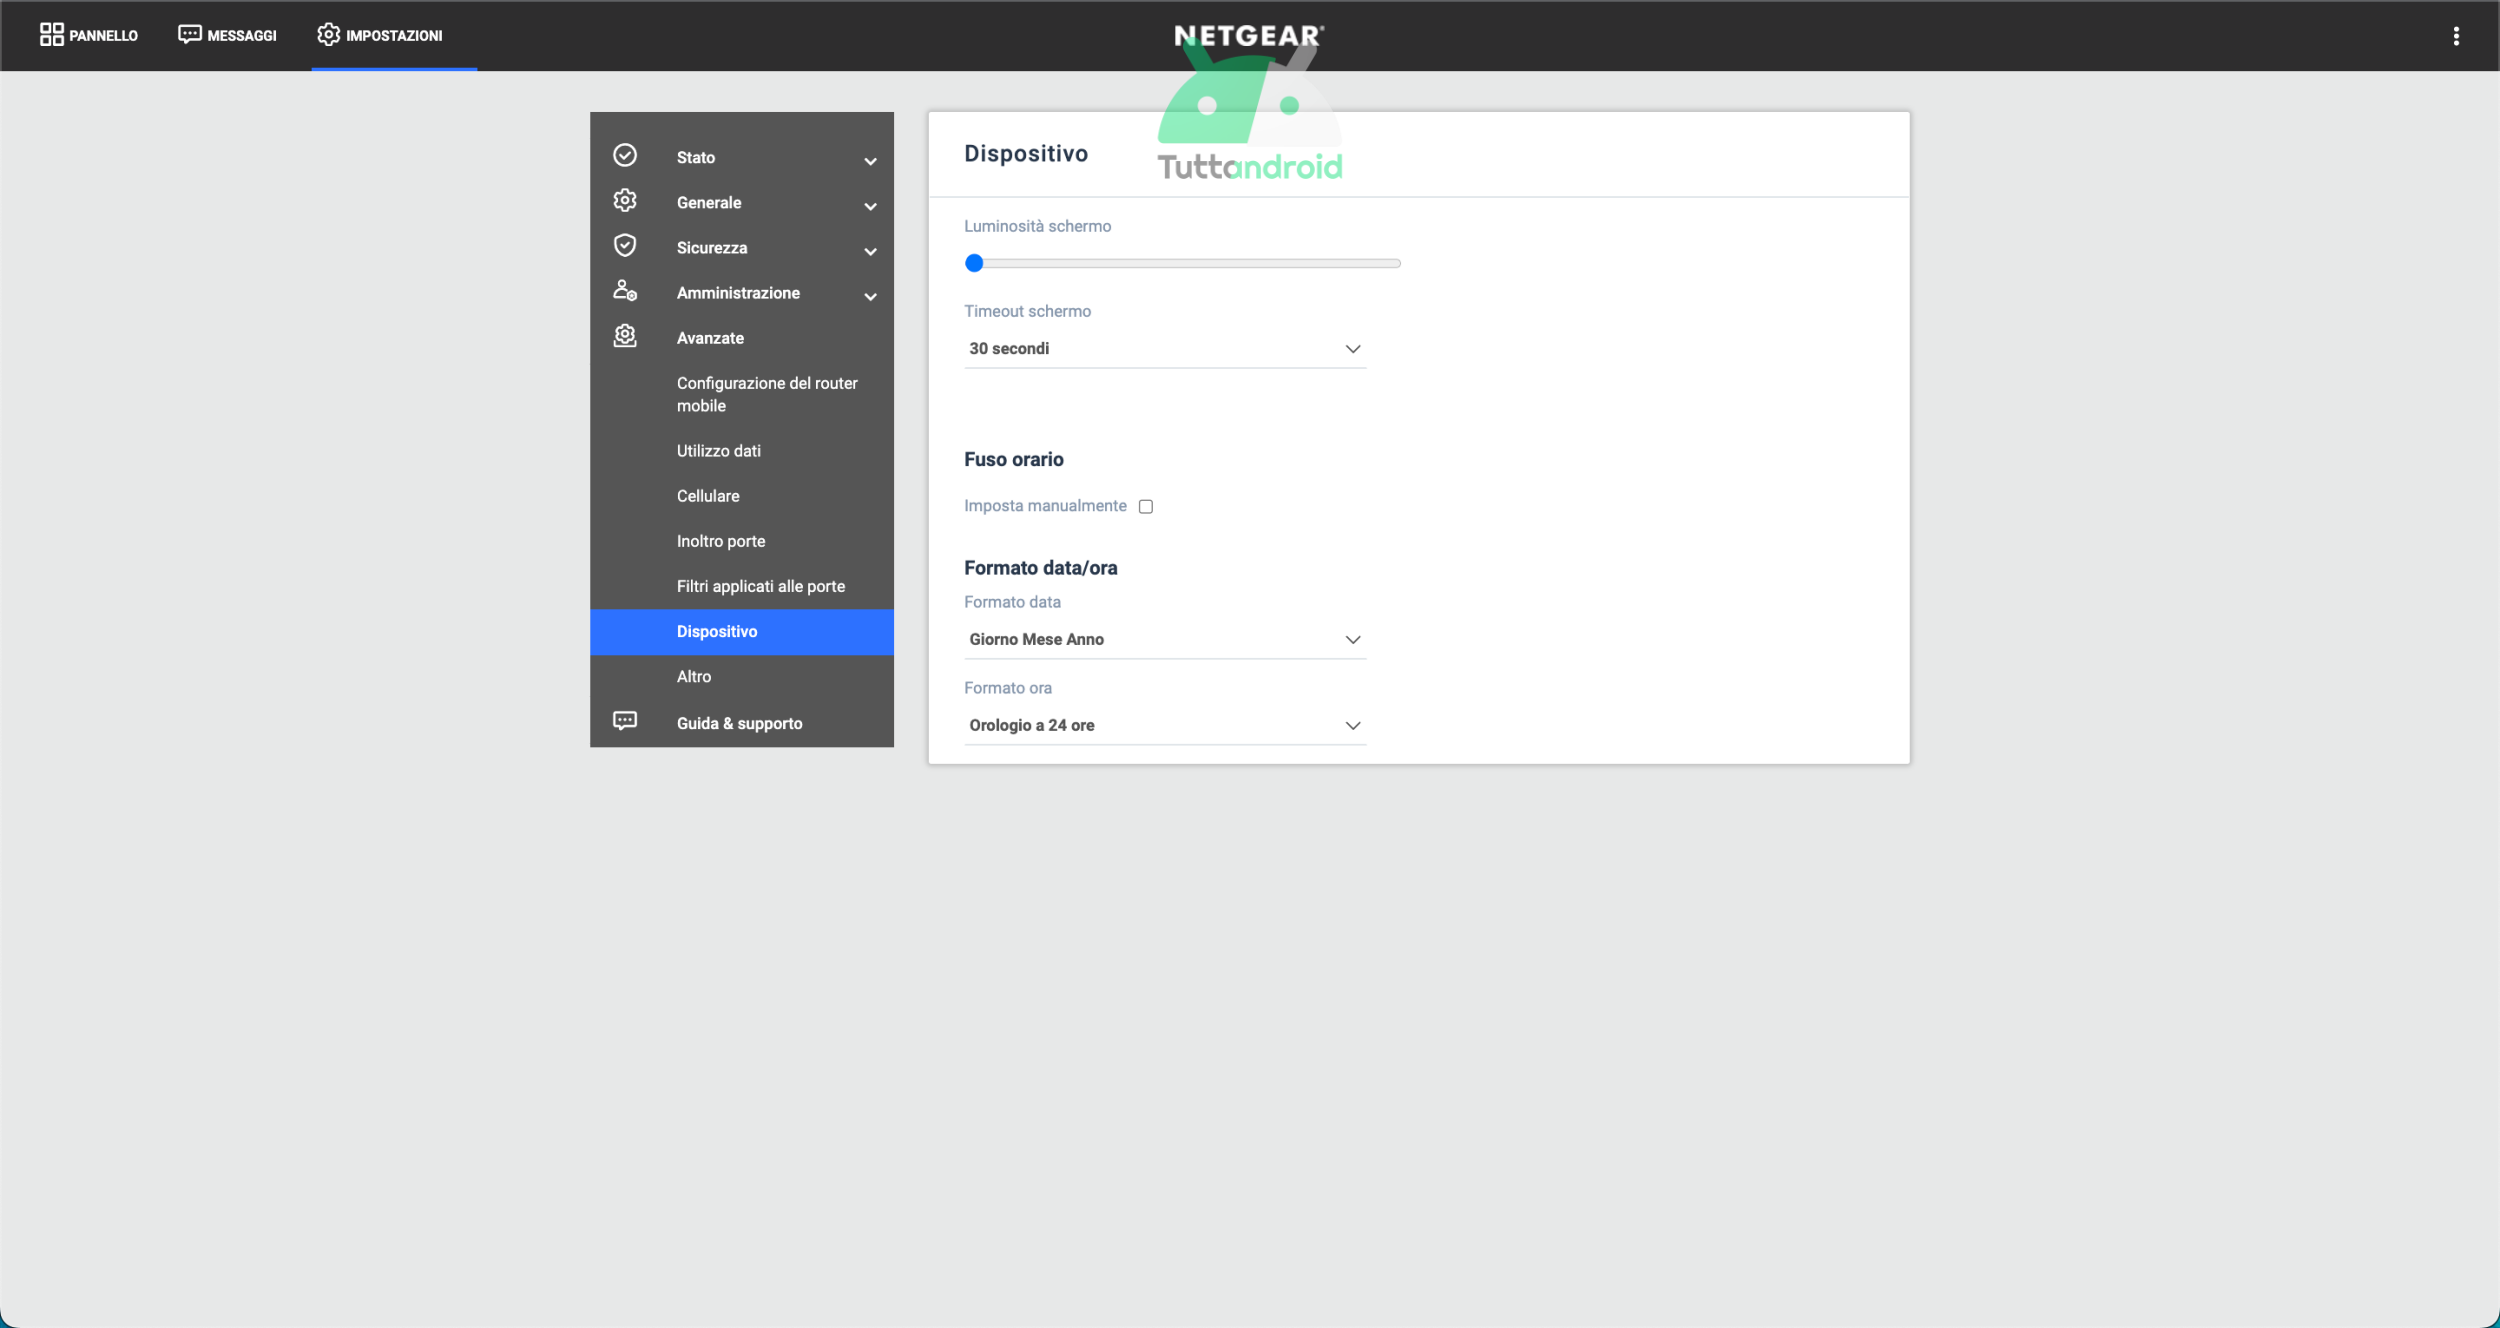Click the Dispositivo page title
The image size is (2500, 1328).
click(1026, 153)
